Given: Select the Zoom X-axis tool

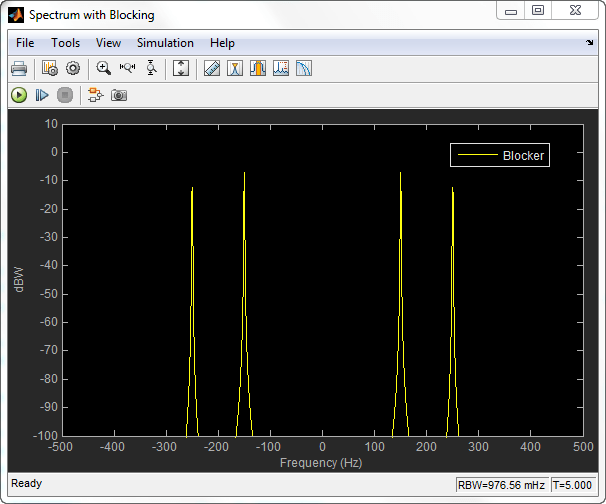Looking at the screenshot, I should (x=127, y=68).
